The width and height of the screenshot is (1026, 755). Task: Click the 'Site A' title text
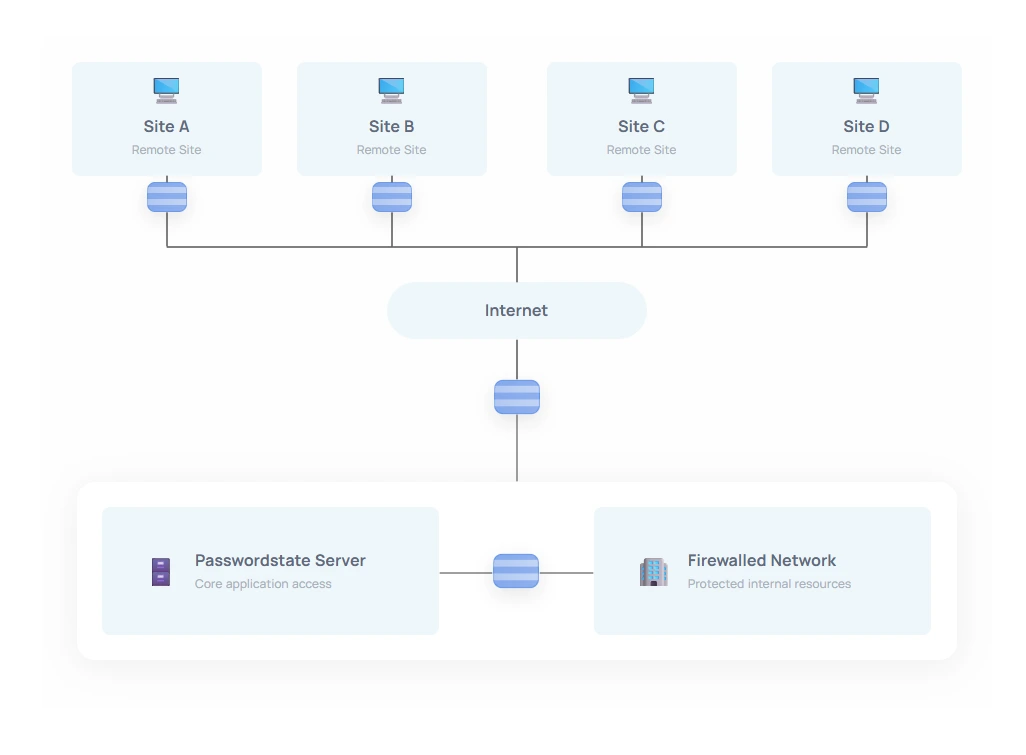pos(166,126)
